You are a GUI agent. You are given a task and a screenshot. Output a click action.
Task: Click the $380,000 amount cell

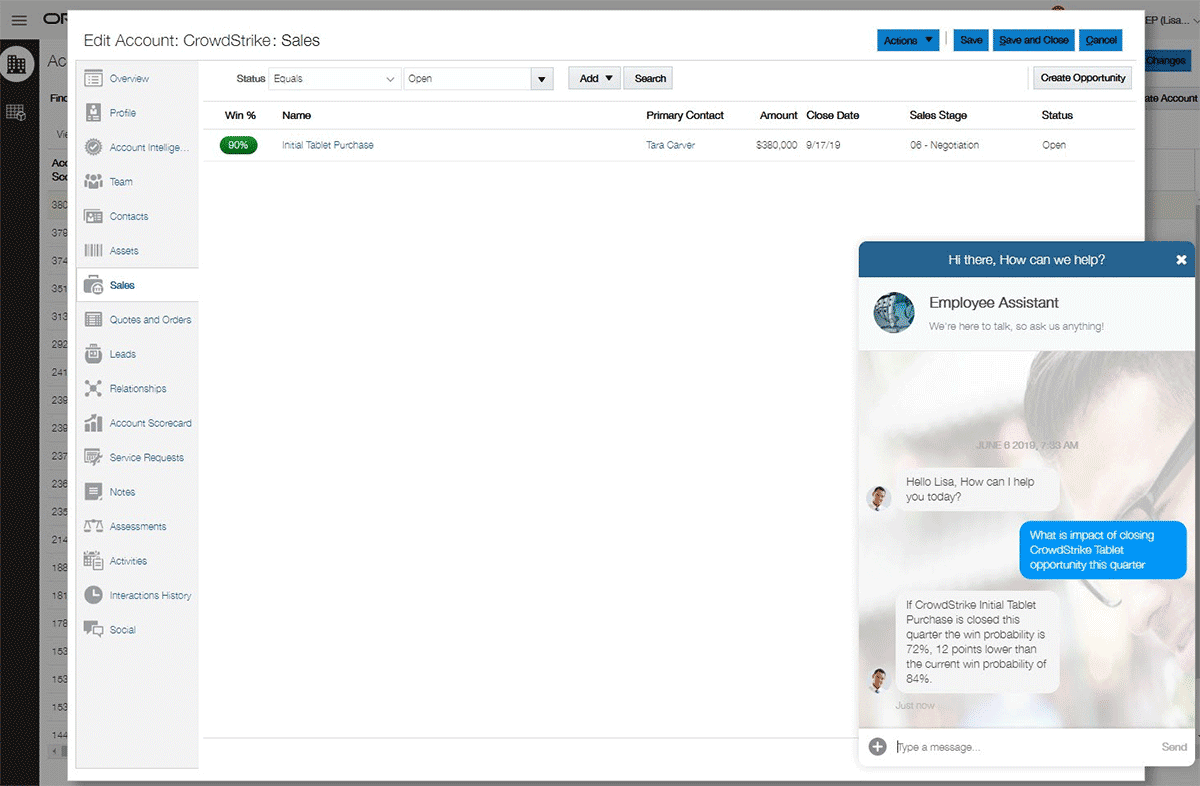777,145
